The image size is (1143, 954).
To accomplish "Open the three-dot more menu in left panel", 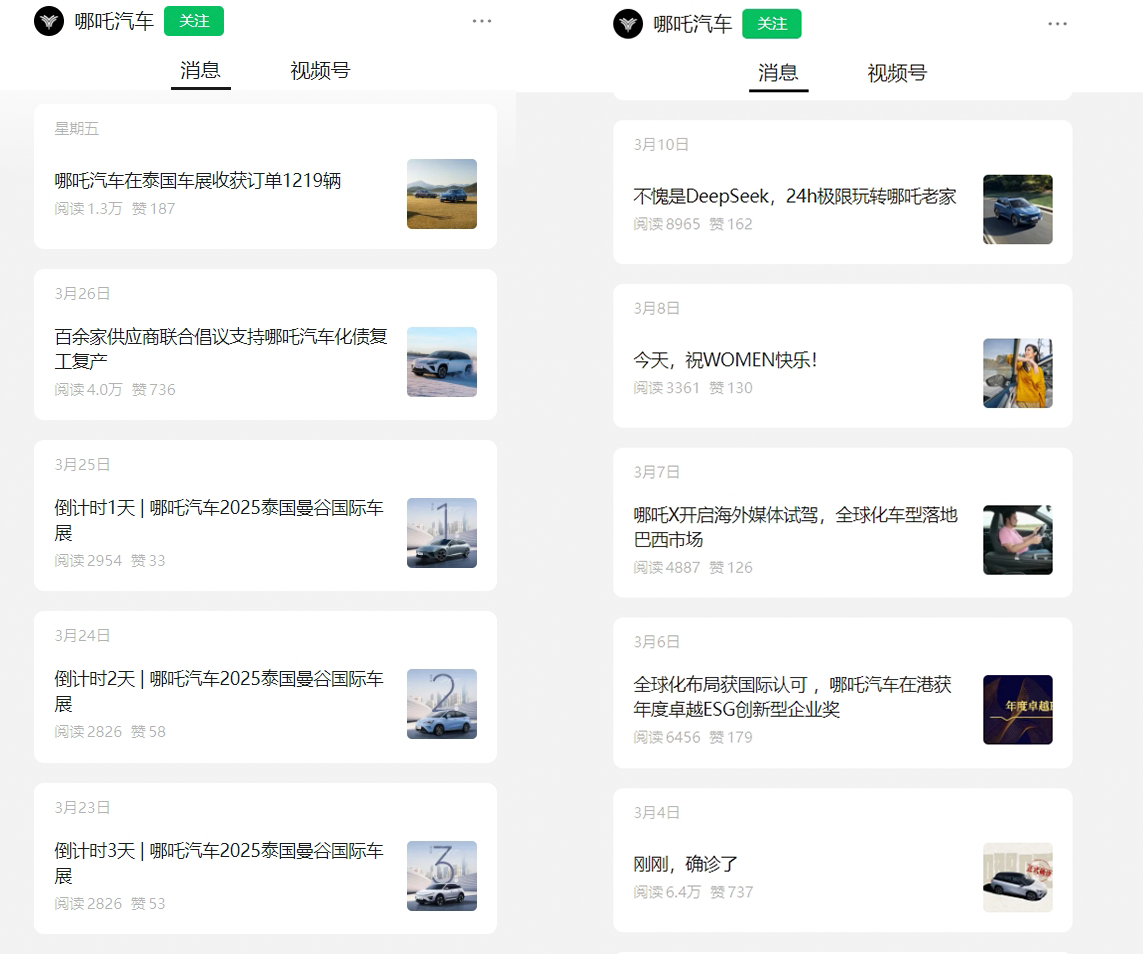I will [x=482, y=21].
